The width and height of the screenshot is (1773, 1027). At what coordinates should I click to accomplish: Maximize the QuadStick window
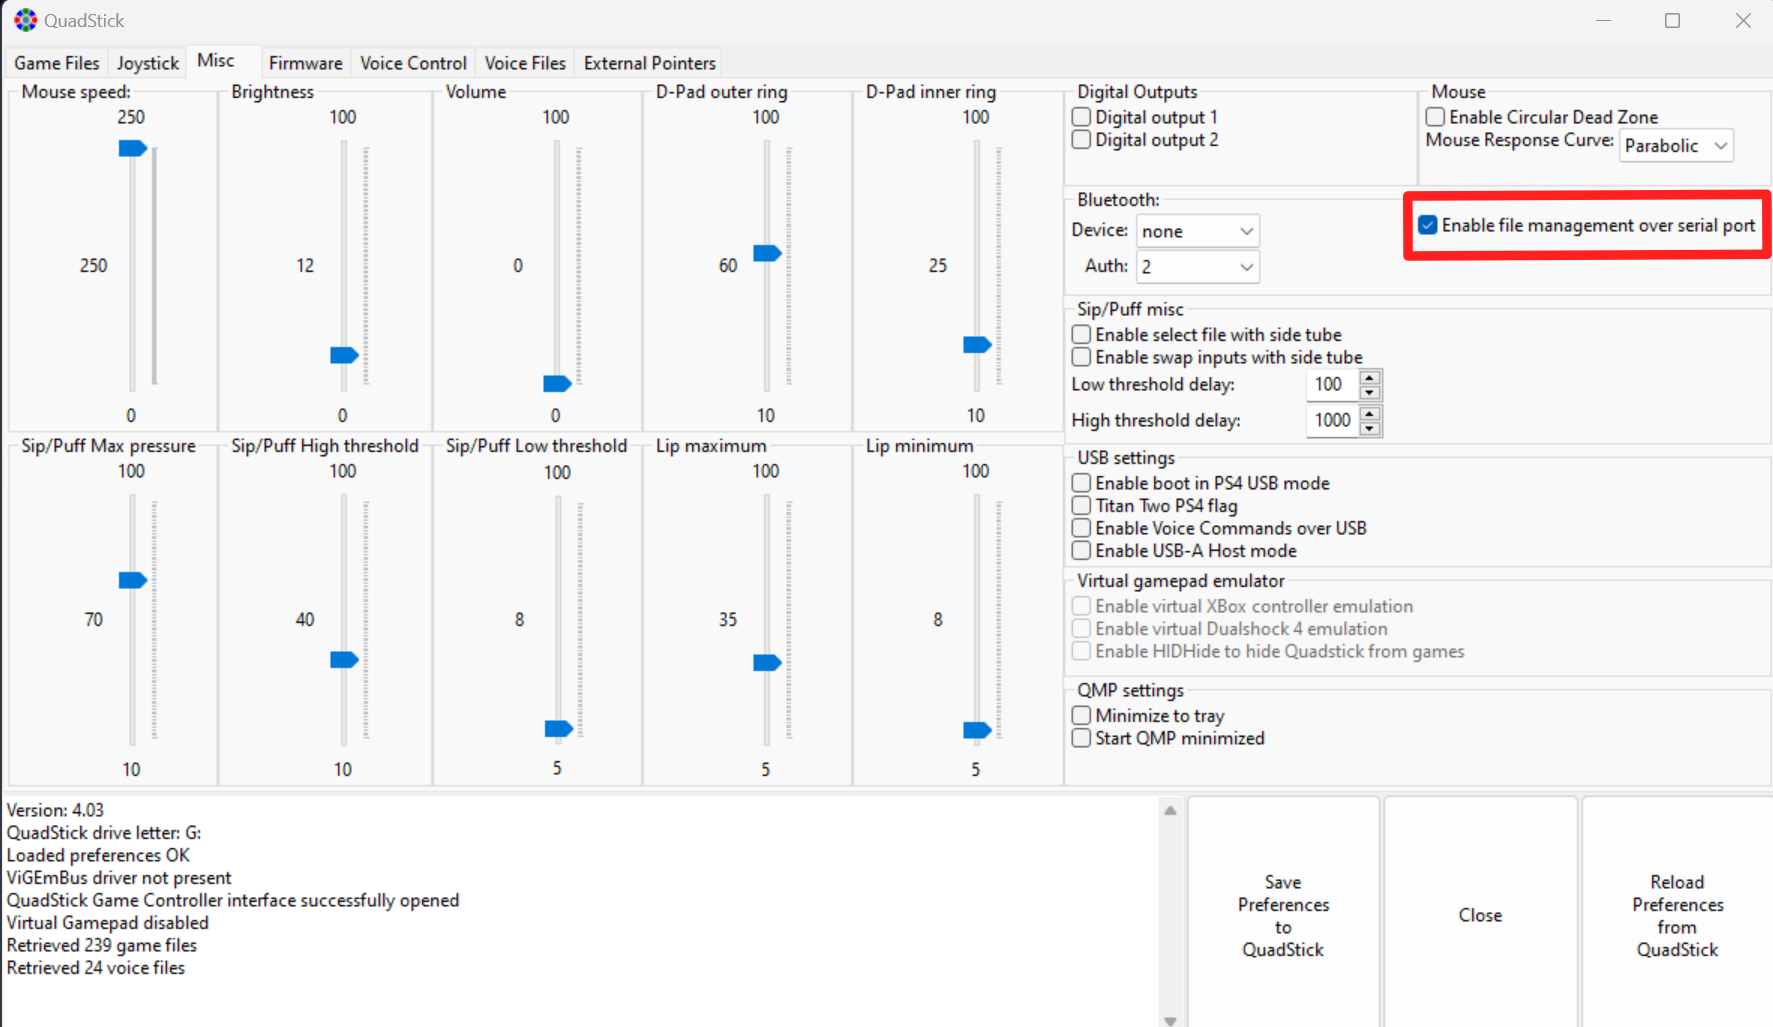click(x=1672, y=20)
